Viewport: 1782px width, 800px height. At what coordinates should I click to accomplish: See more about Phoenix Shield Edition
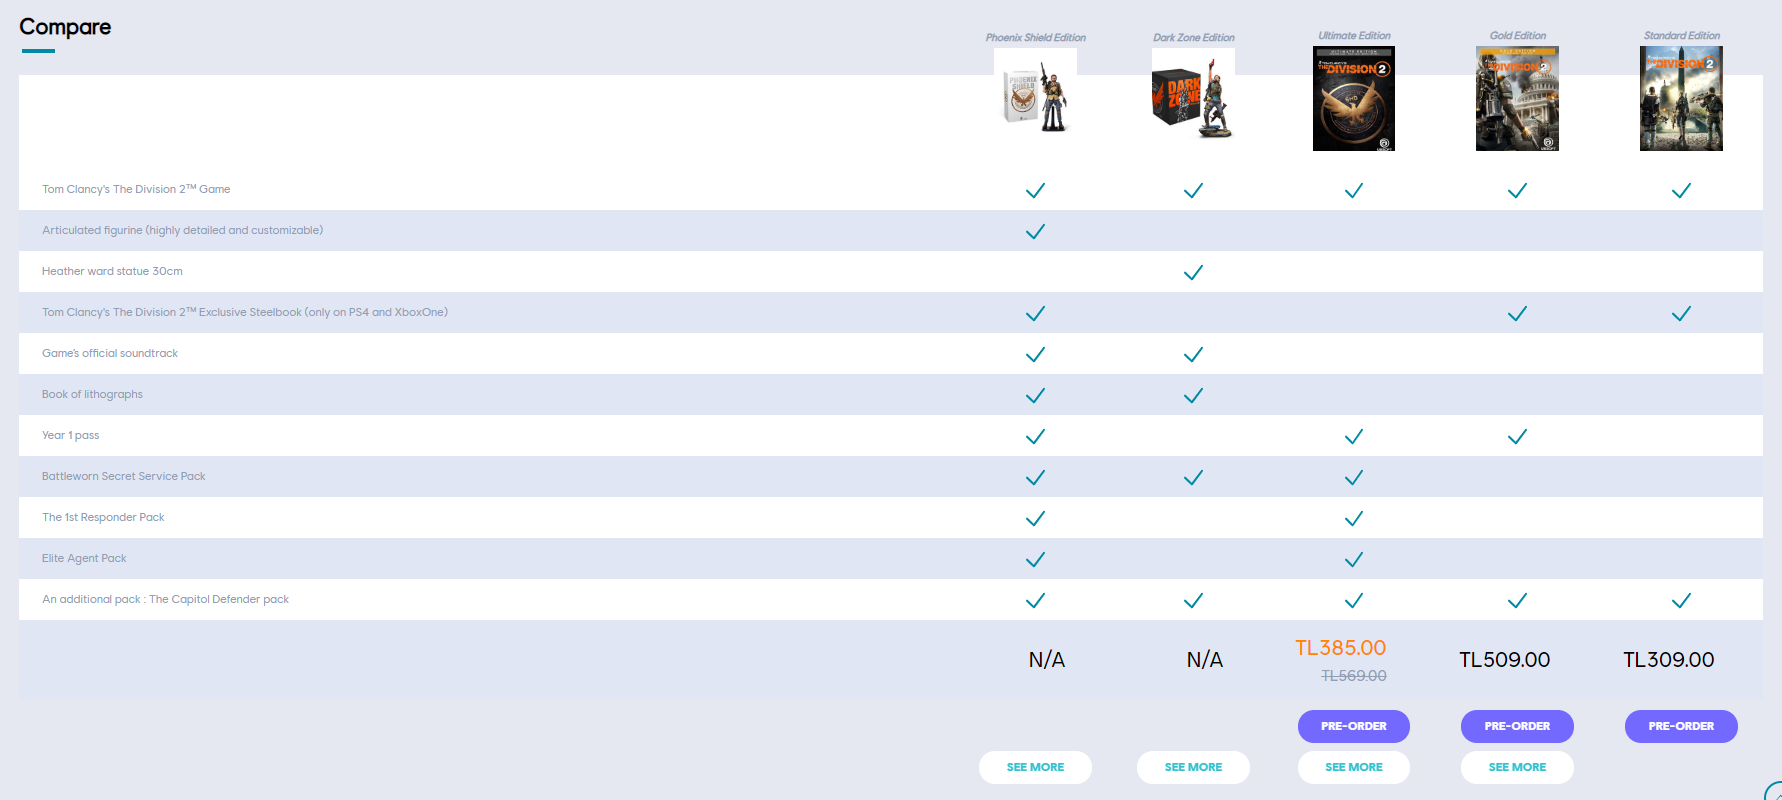[1035, 767]
